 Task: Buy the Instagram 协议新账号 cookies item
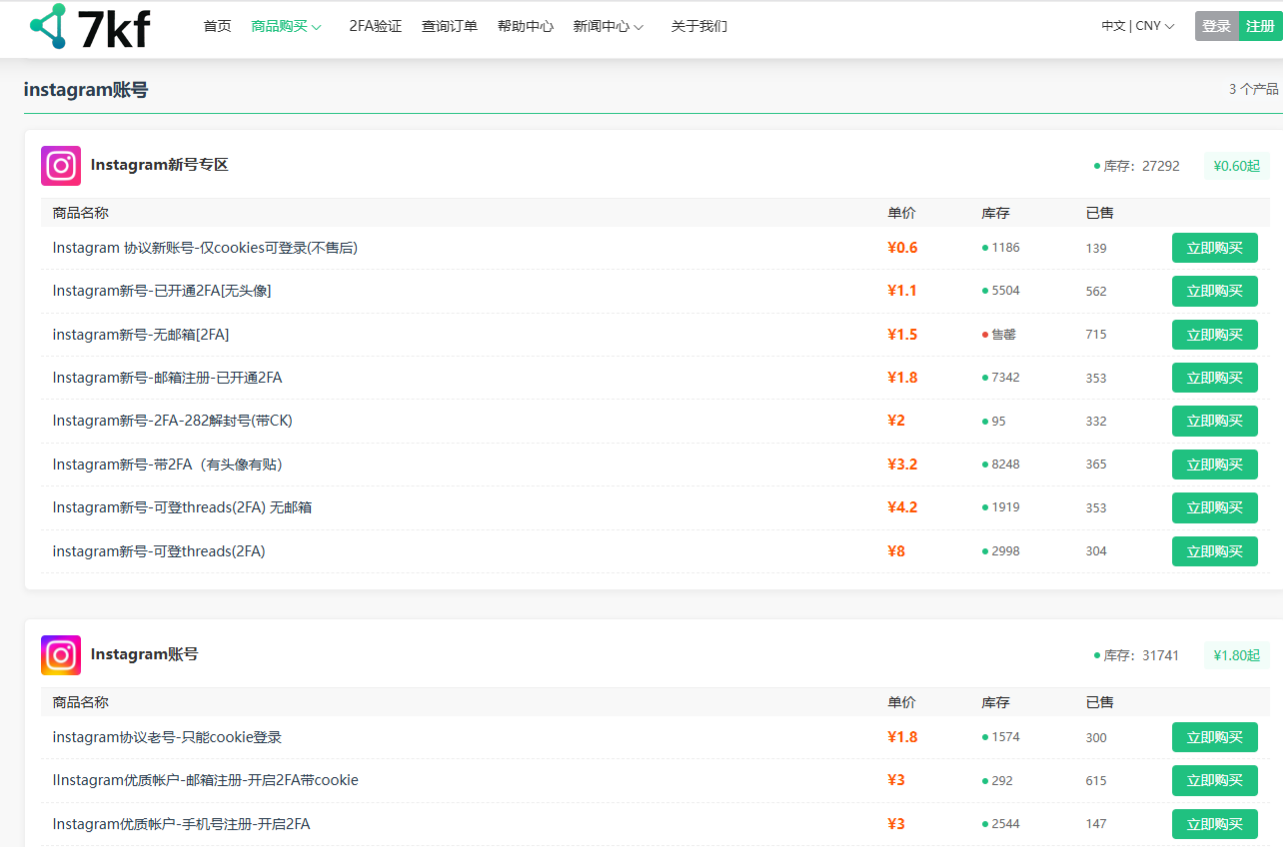pos(1214,248)
